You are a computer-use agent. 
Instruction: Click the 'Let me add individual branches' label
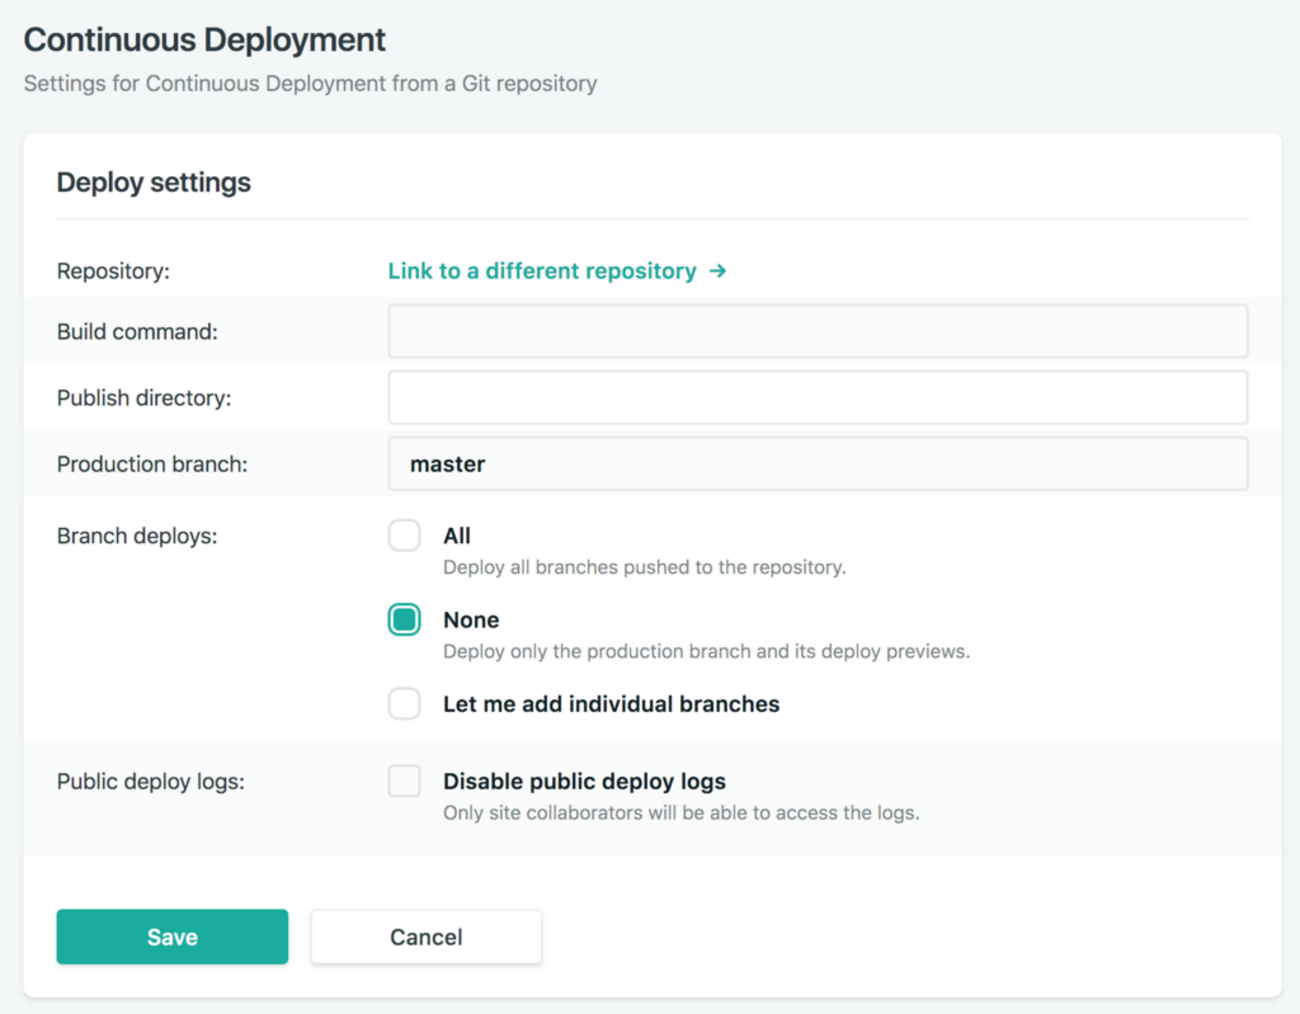(611, 704)
